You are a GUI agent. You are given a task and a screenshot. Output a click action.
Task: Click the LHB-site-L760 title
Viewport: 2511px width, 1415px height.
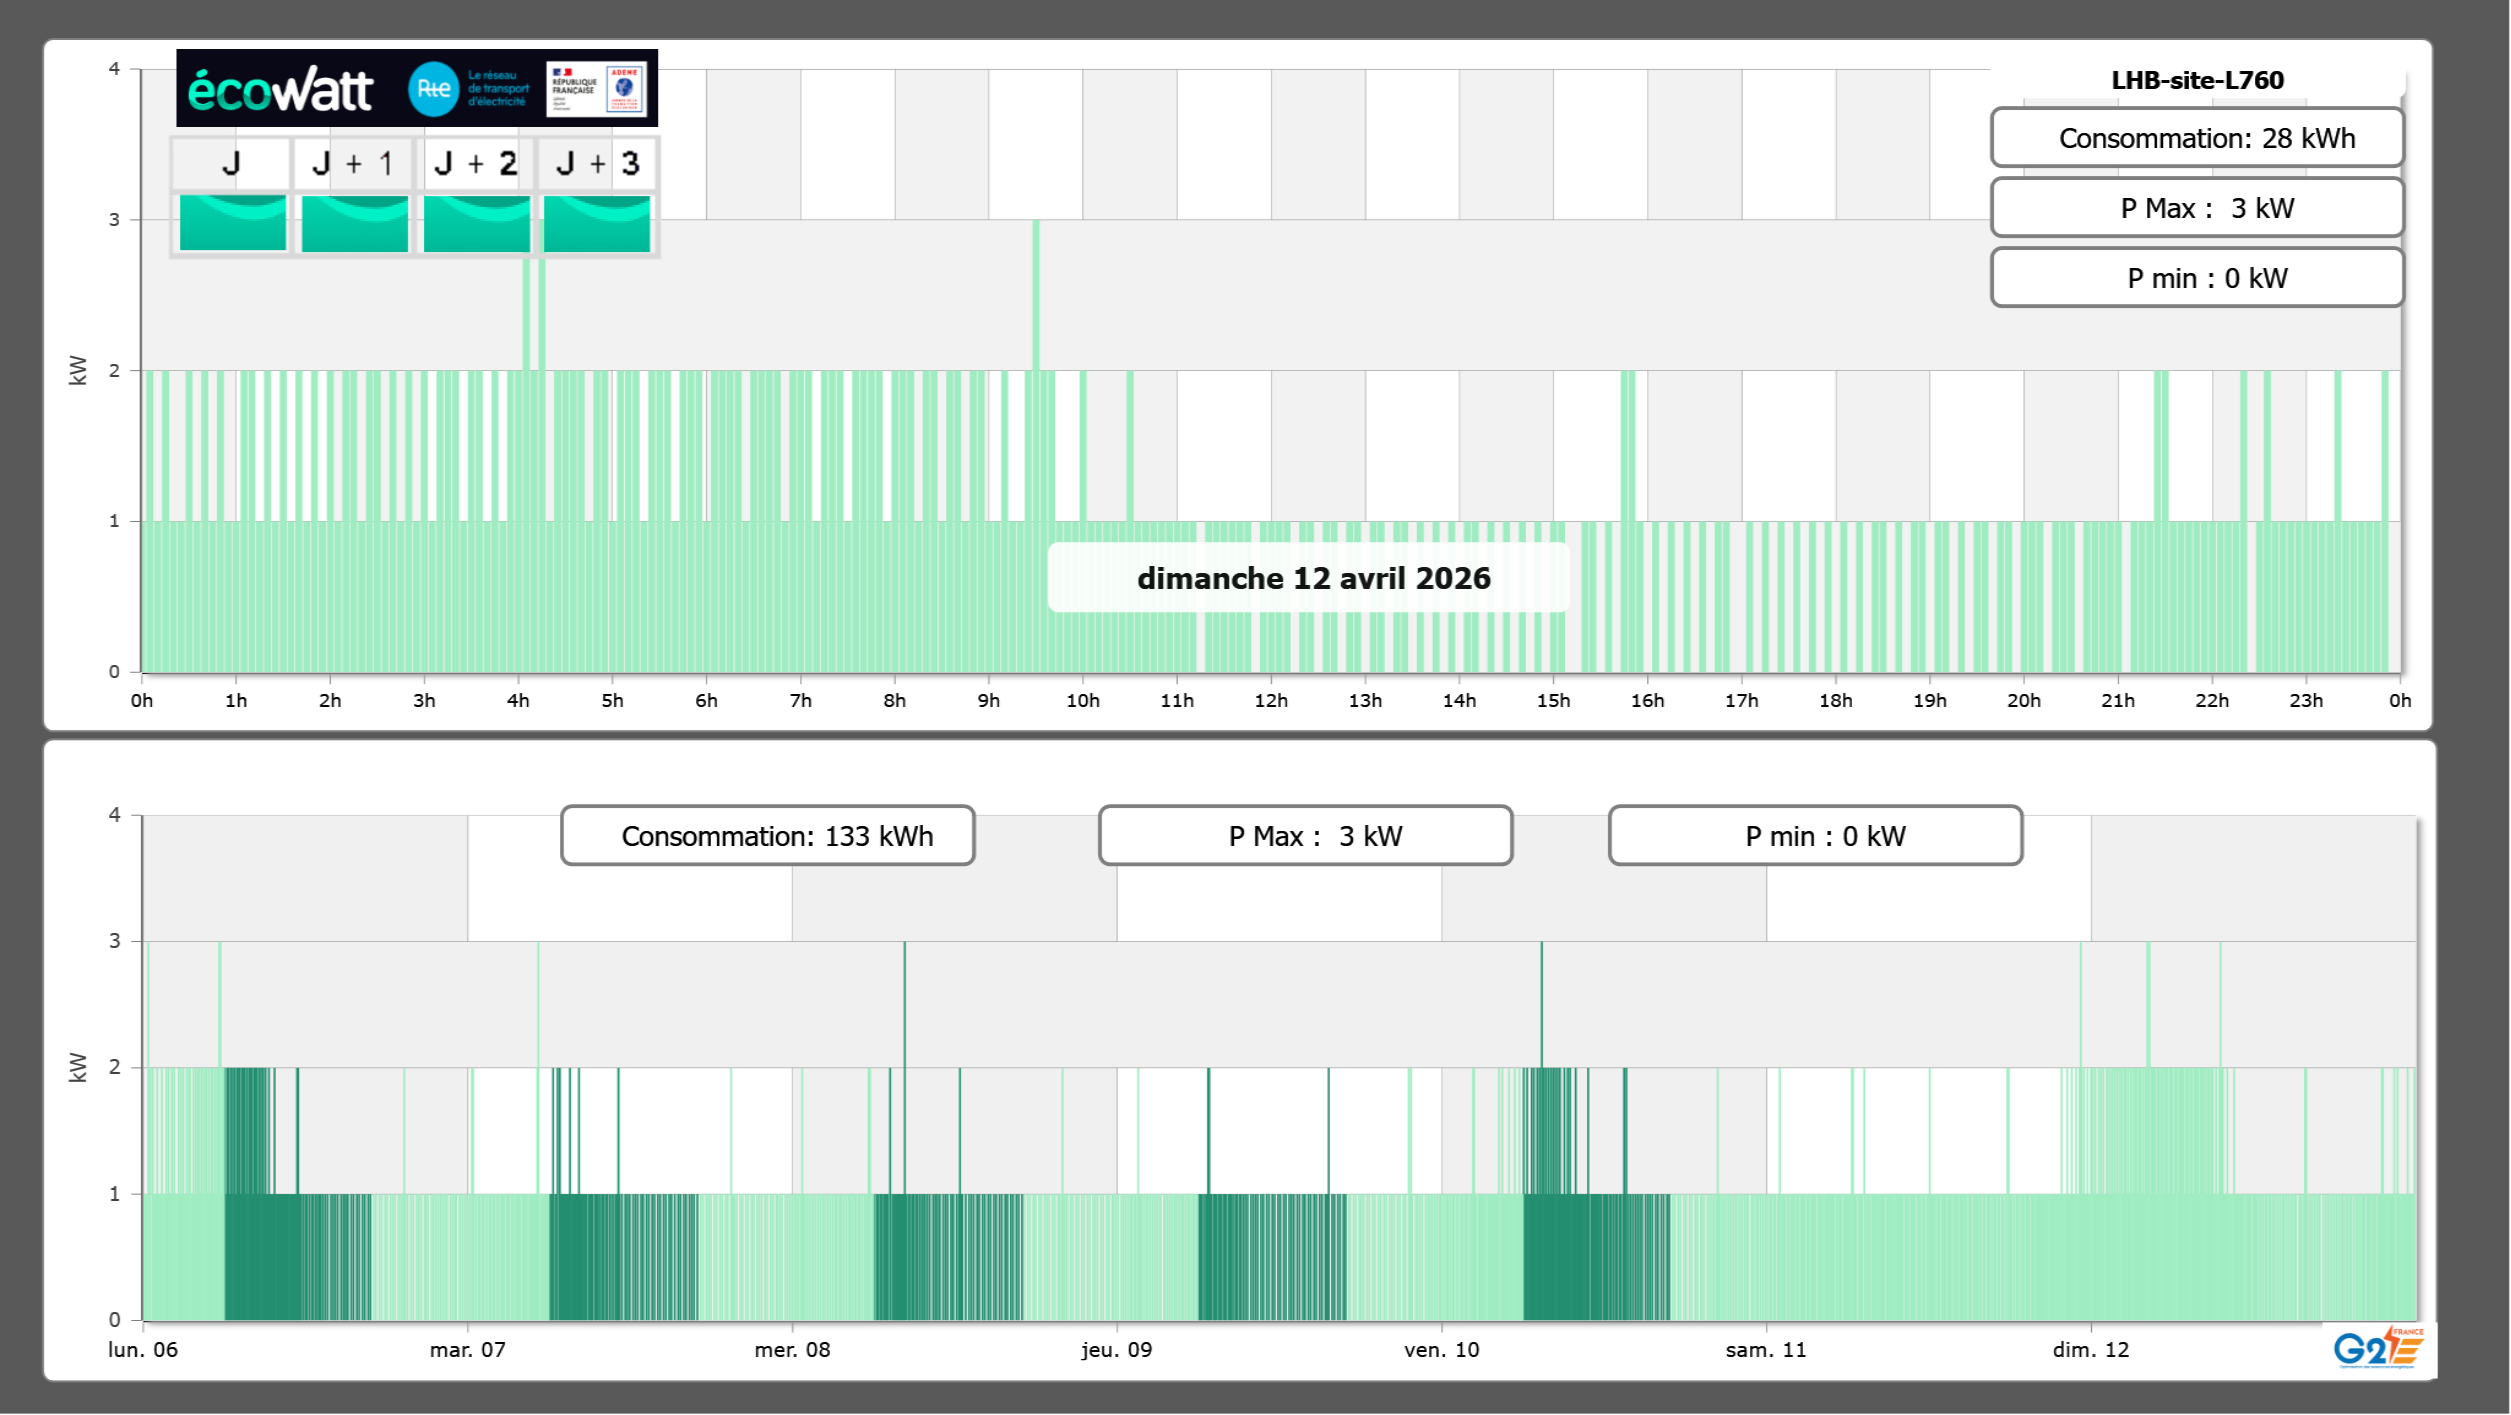pos(2196,80)
